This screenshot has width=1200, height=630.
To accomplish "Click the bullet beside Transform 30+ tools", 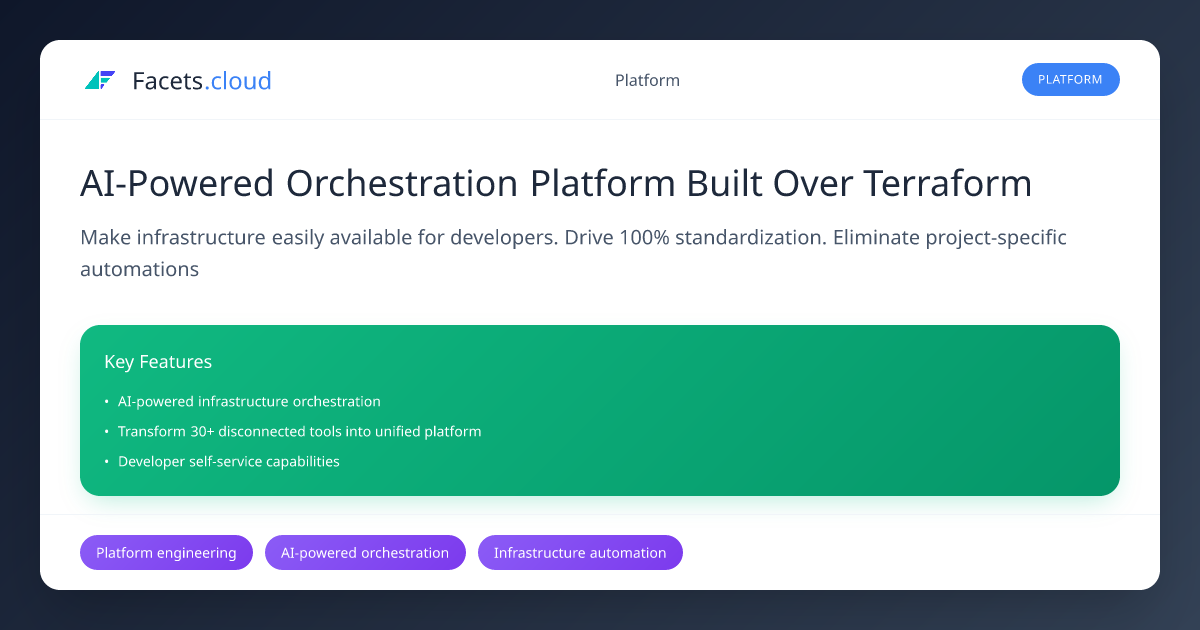I will click(x=107, y=432).
